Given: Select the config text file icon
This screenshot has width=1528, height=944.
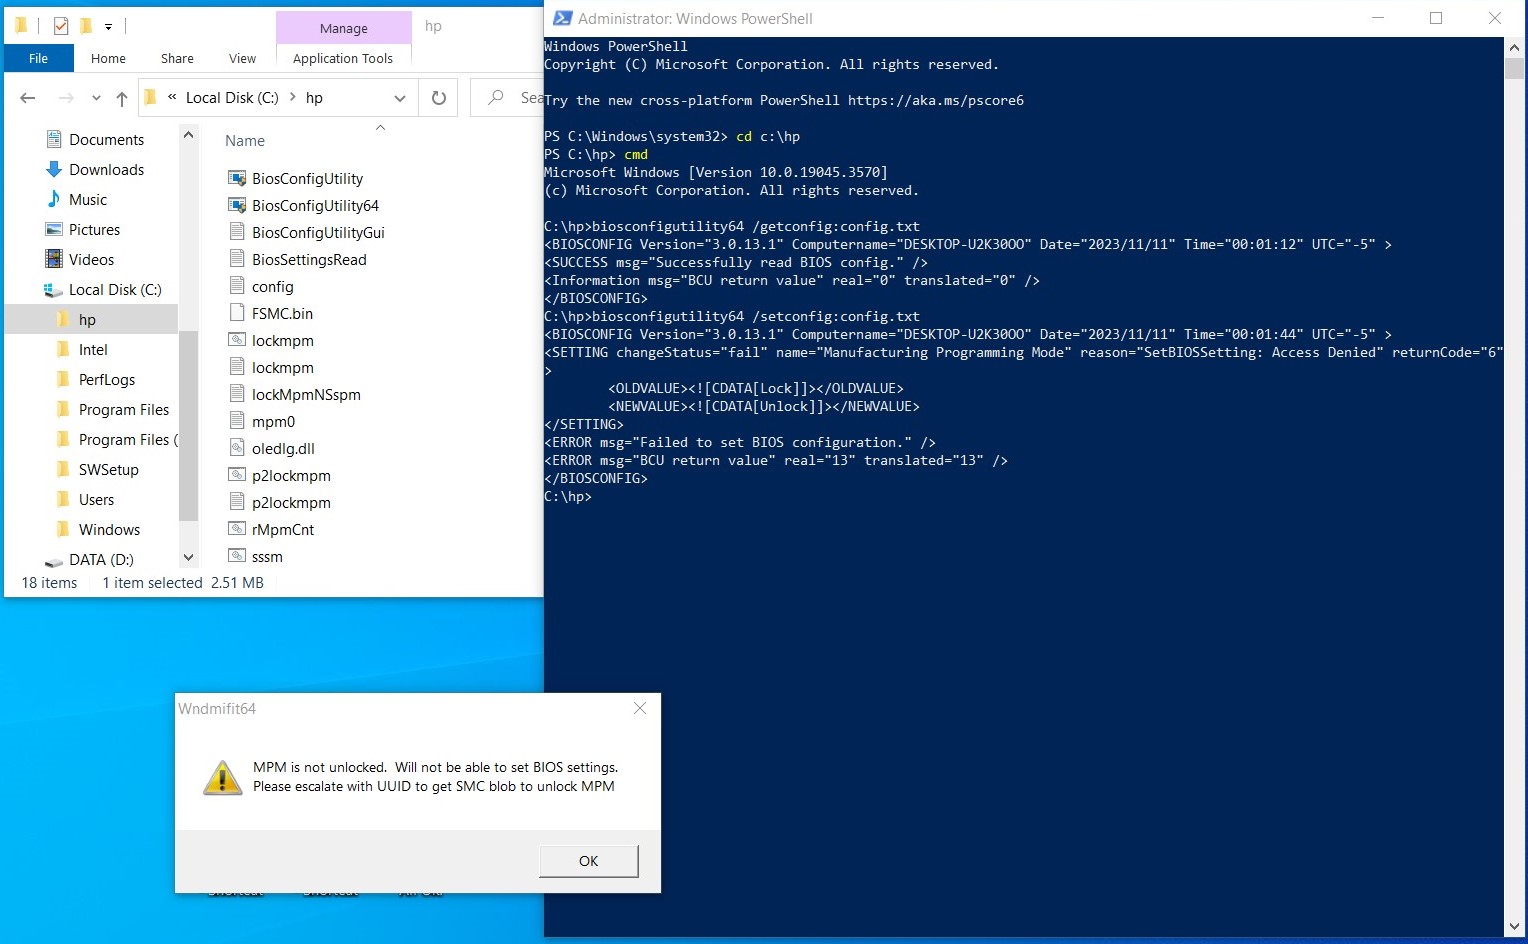Looking at the screenshot, I should coord(237,286).
